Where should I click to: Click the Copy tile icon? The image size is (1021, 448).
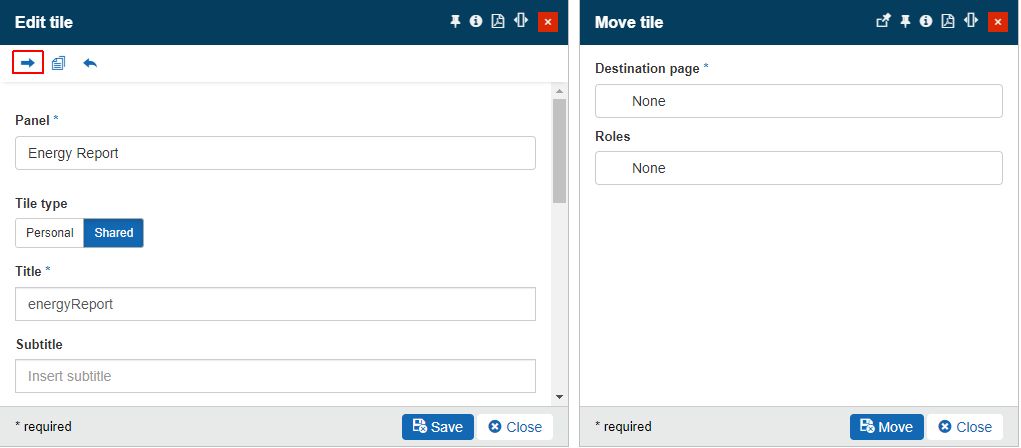click(x=59, y=63)
